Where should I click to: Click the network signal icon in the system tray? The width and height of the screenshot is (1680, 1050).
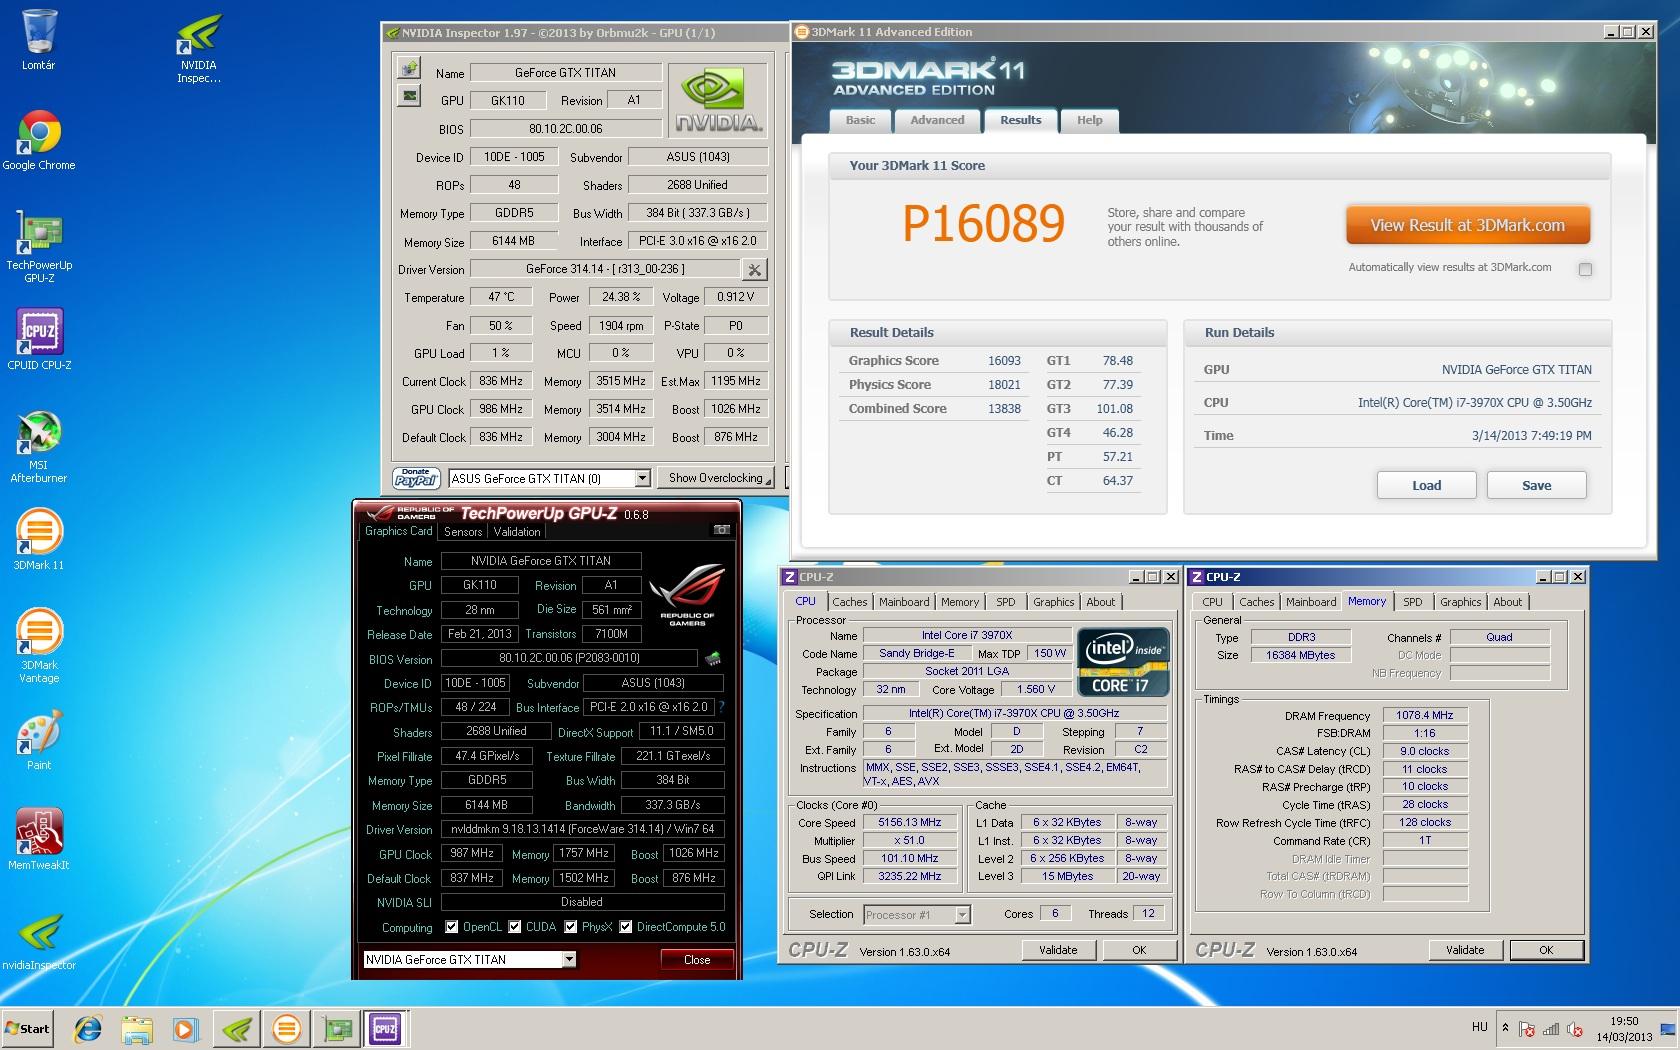(1551, 1029)
